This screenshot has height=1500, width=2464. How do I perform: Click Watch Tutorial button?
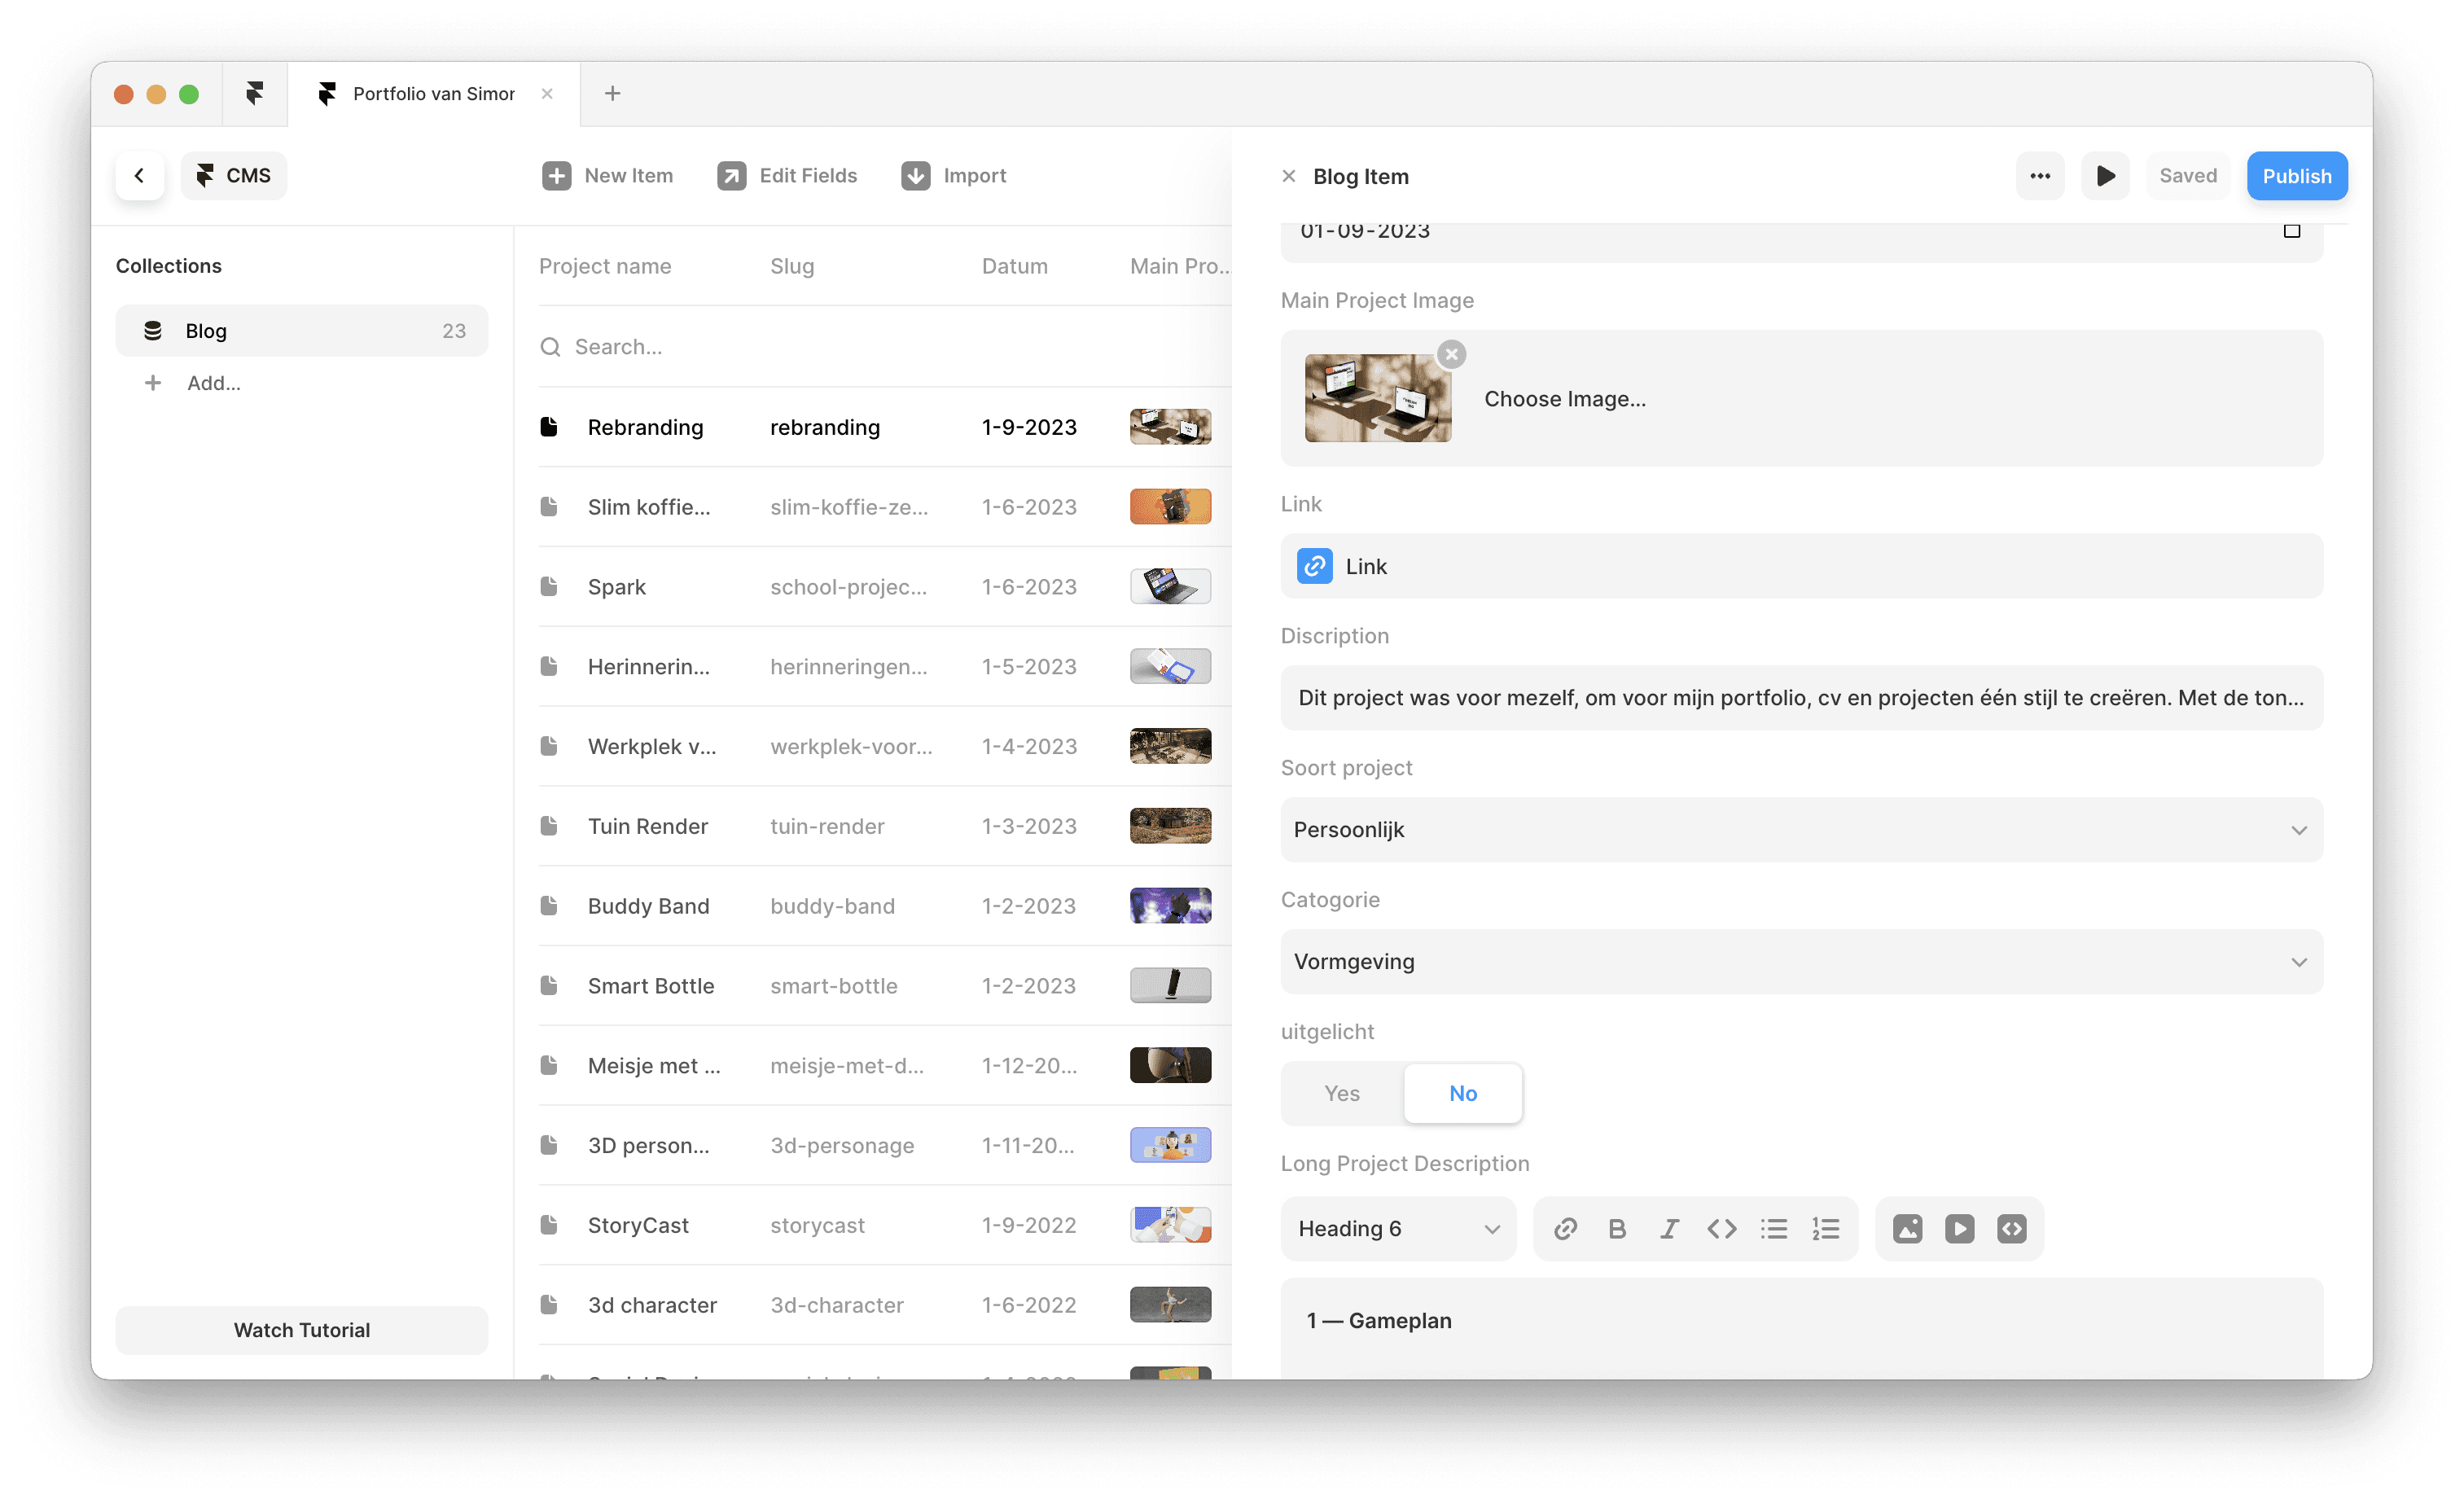[301, 1330]
